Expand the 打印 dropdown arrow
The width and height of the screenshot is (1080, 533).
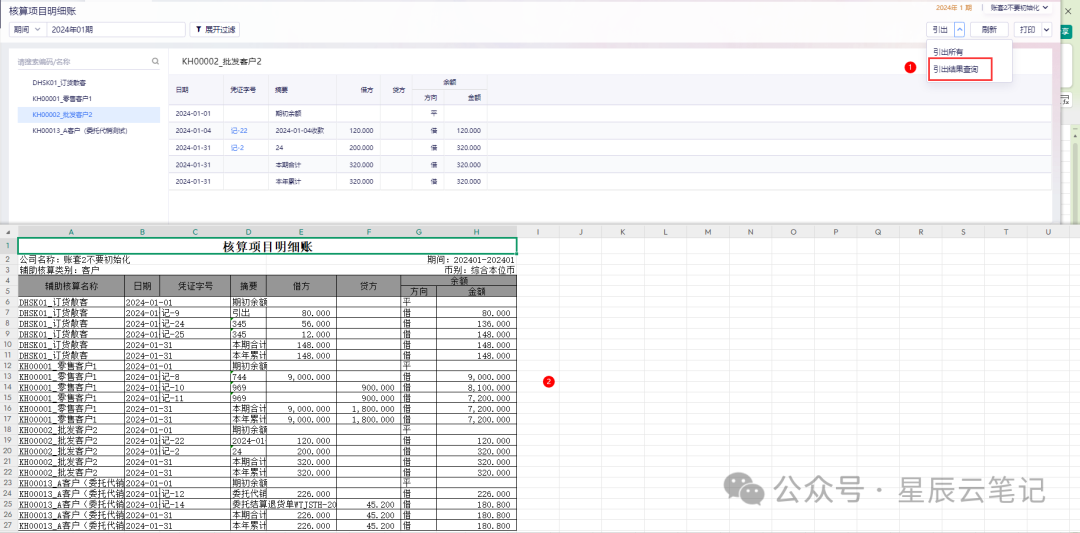click(x=1046, y=30)
